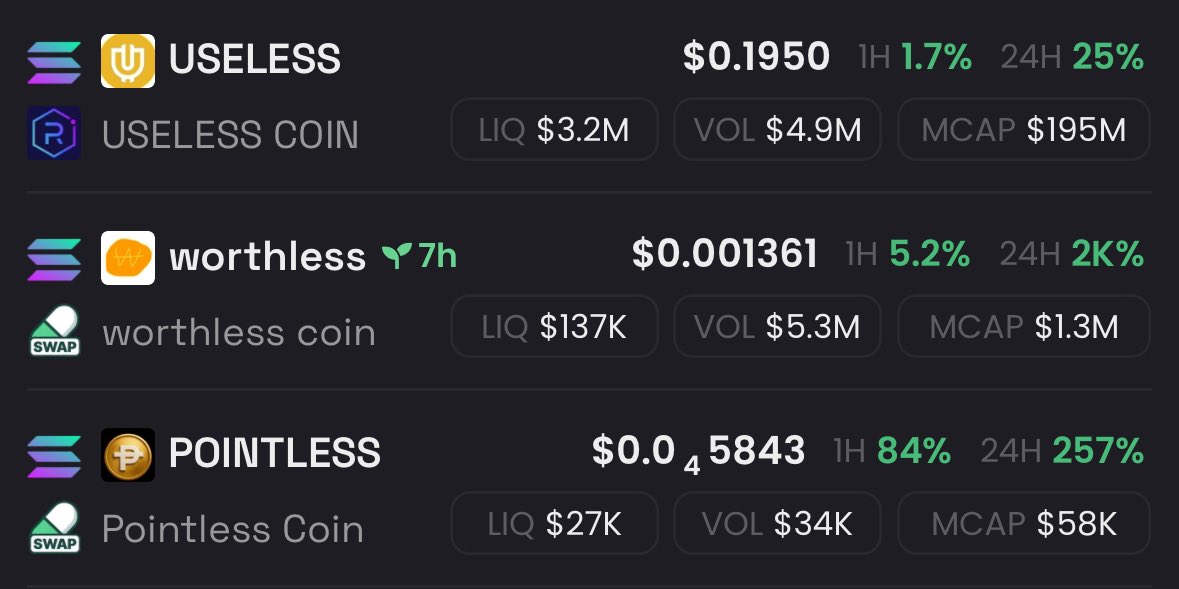This screenshot has width=1179, height=589.
Task: Click the MCAP $58K pill for POINTLESS
Action: pyautogui.click(x=1023, y=524)
